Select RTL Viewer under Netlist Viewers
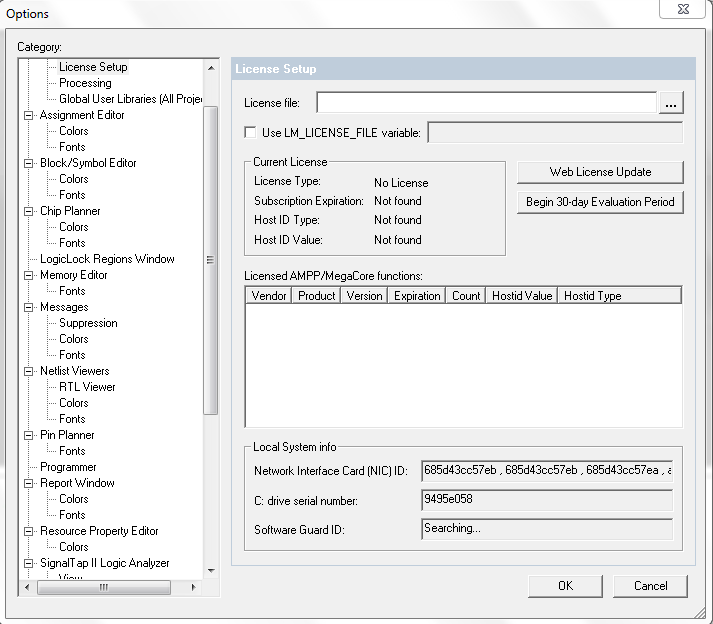 click(87, 387)
